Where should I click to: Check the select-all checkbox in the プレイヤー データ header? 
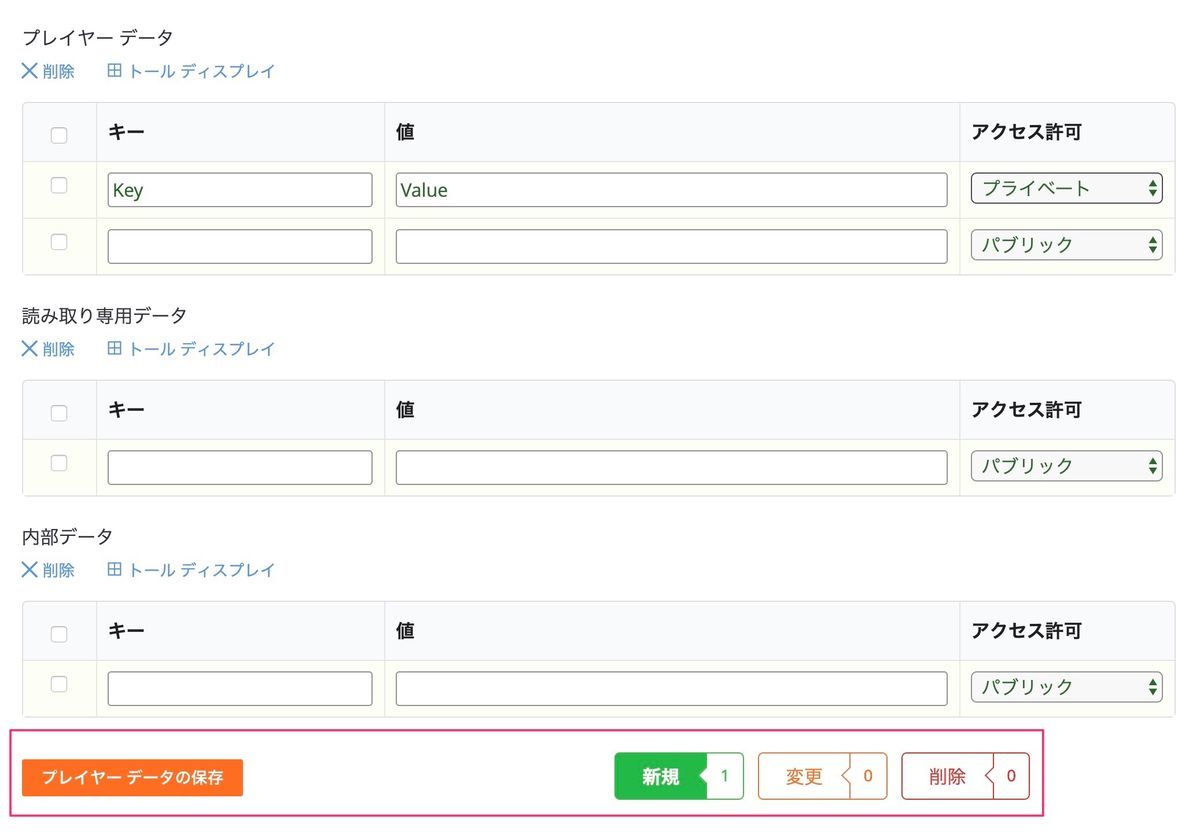click(x=59, y=133)
